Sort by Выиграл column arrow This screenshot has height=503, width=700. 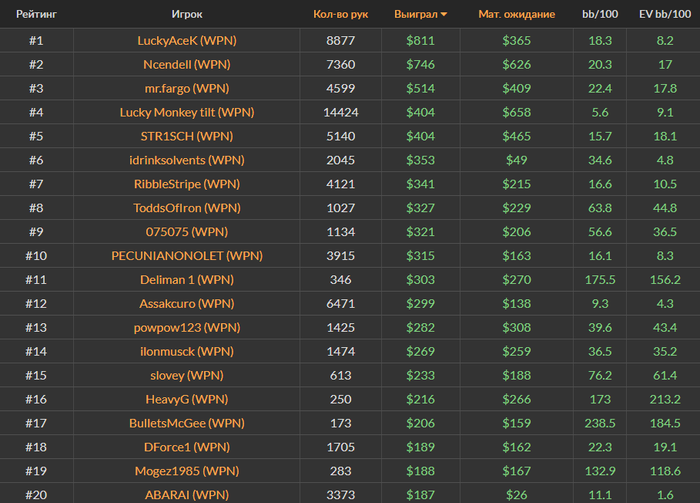click(444, 14)
